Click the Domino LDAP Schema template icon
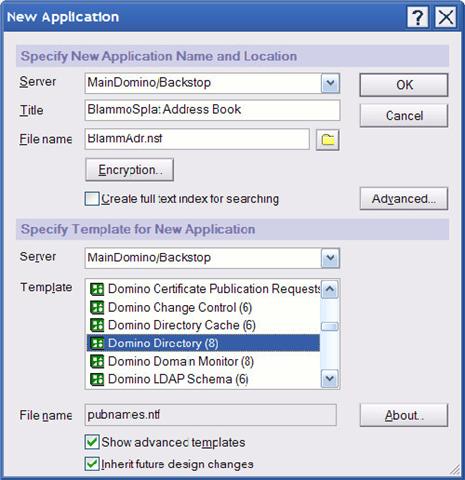465x480 pixels. point(97,379)
